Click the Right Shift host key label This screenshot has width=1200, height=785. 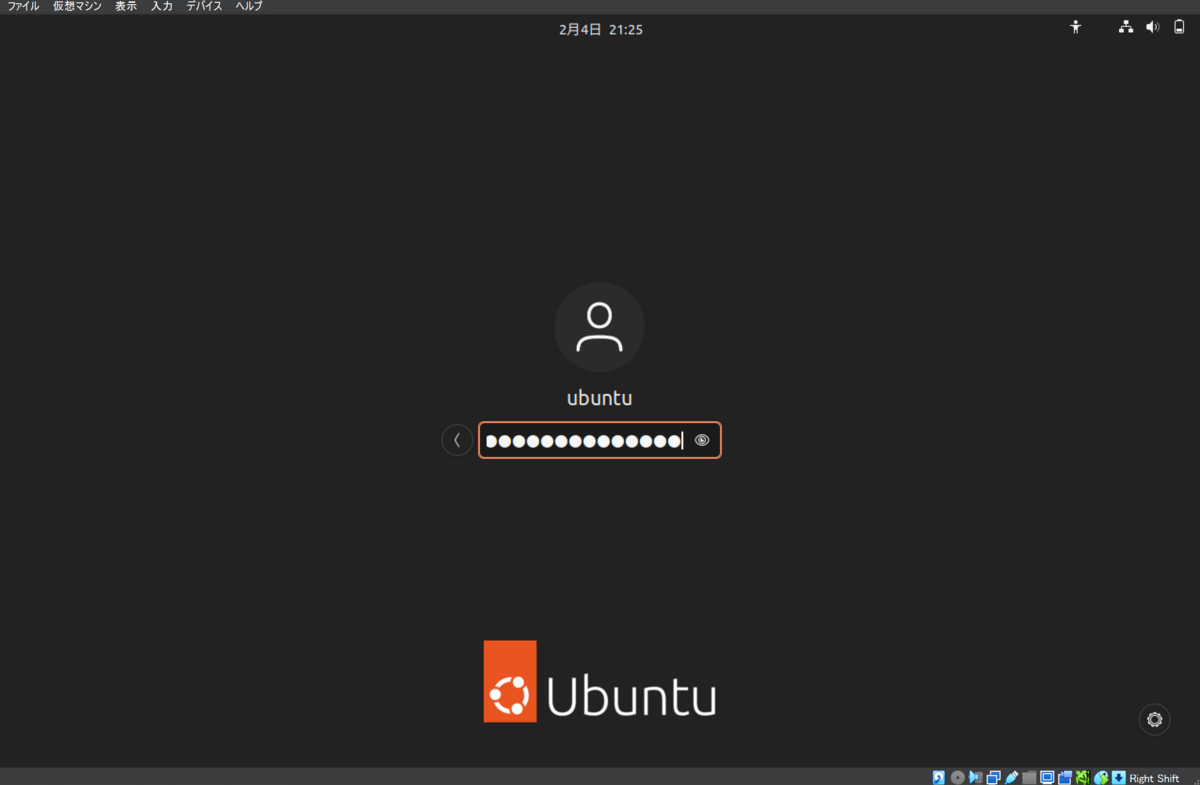point(1154,778)
